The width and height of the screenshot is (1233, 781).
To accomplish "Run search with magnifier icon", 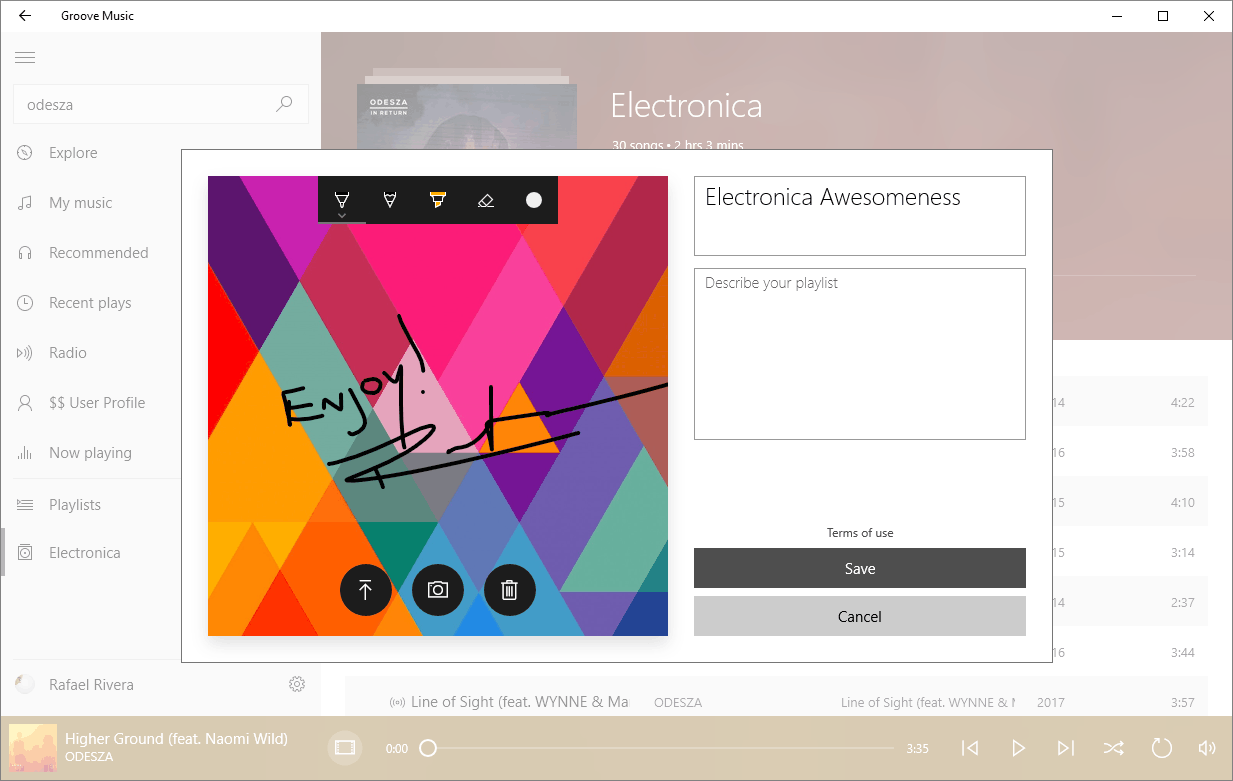I will coord(285,104).
